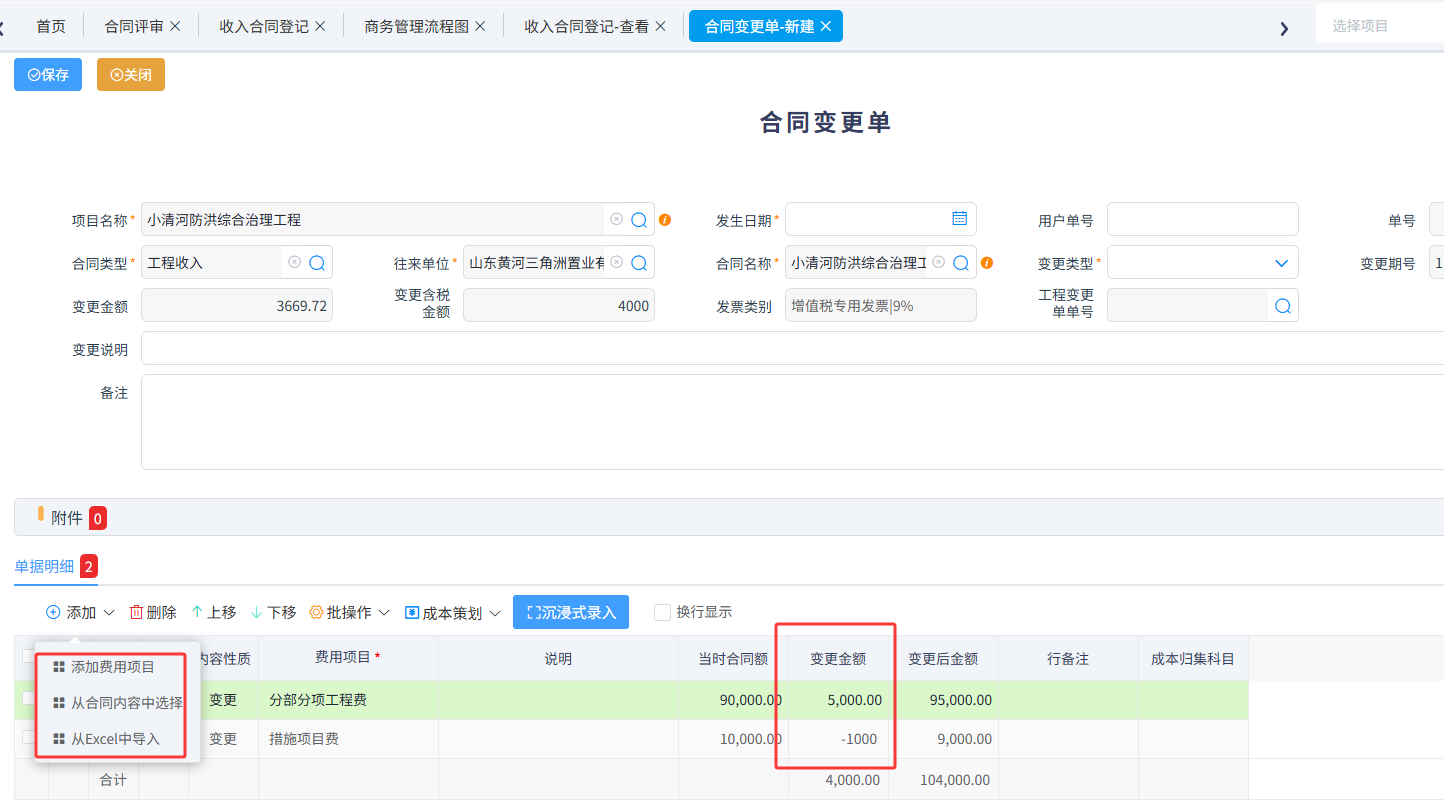This screenshot has width=1444, height=812.
Task: Close the active 合同变更单-新建 tab
Action: pos(826,27)
